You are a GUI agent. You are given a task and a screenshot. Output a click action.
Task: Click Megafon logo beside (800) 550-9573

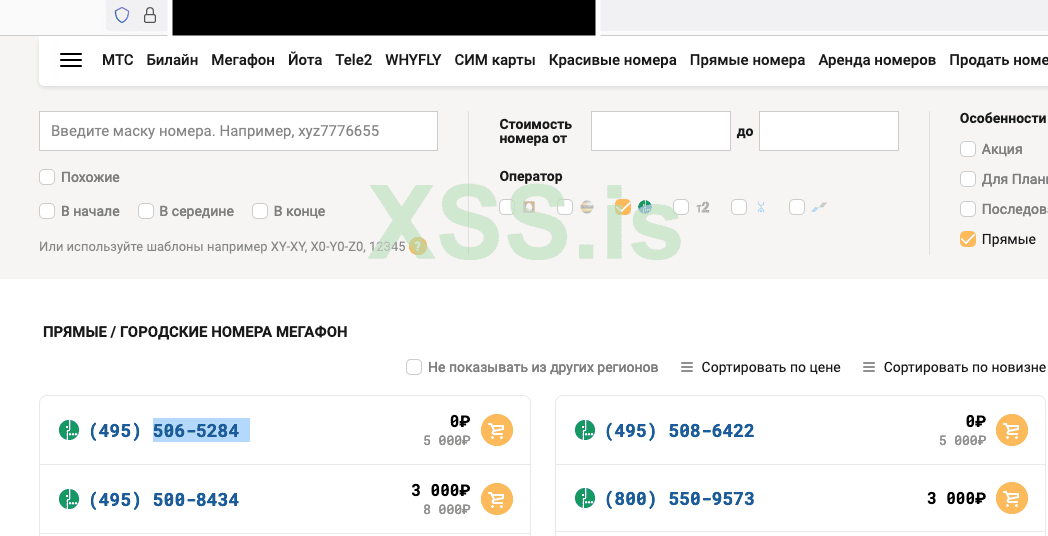[x=585, y=498]
